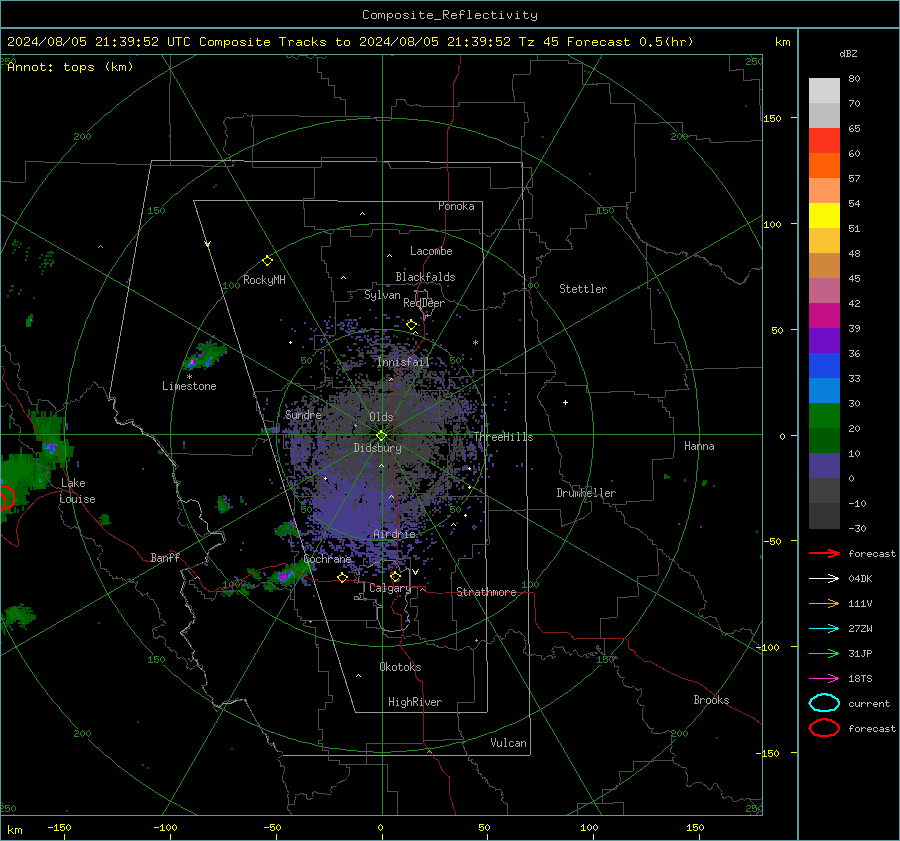The width and height of the screenshot is (900, 841).
Task: Click the dBZ legend heading
Action: (848, 53)
